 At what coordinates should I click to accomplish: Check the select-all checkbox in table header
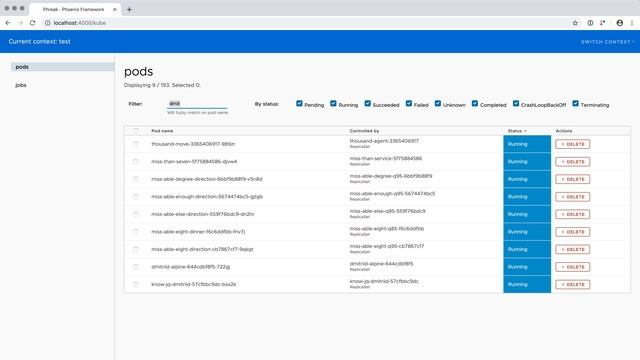(136, 131)
